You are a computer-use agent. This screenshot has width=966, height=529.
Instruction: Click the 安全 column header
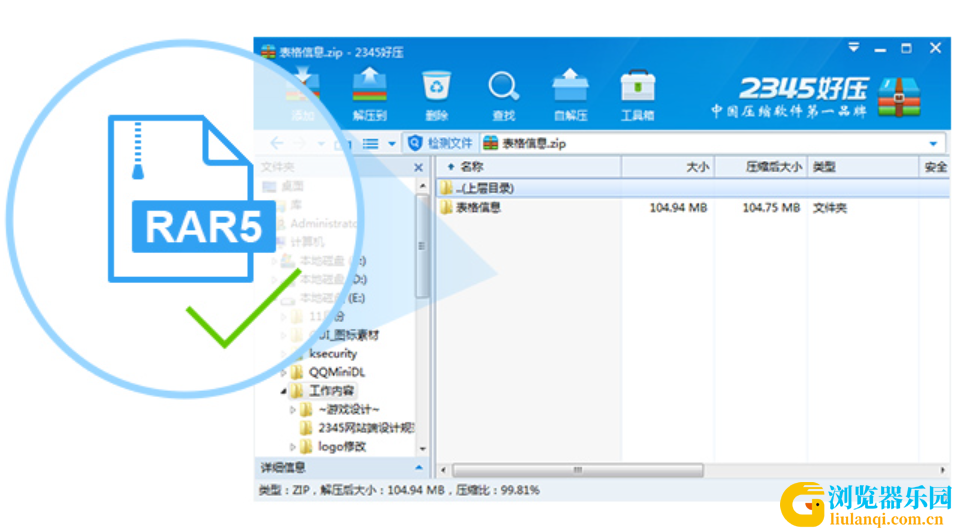click(x=935, y=167)
